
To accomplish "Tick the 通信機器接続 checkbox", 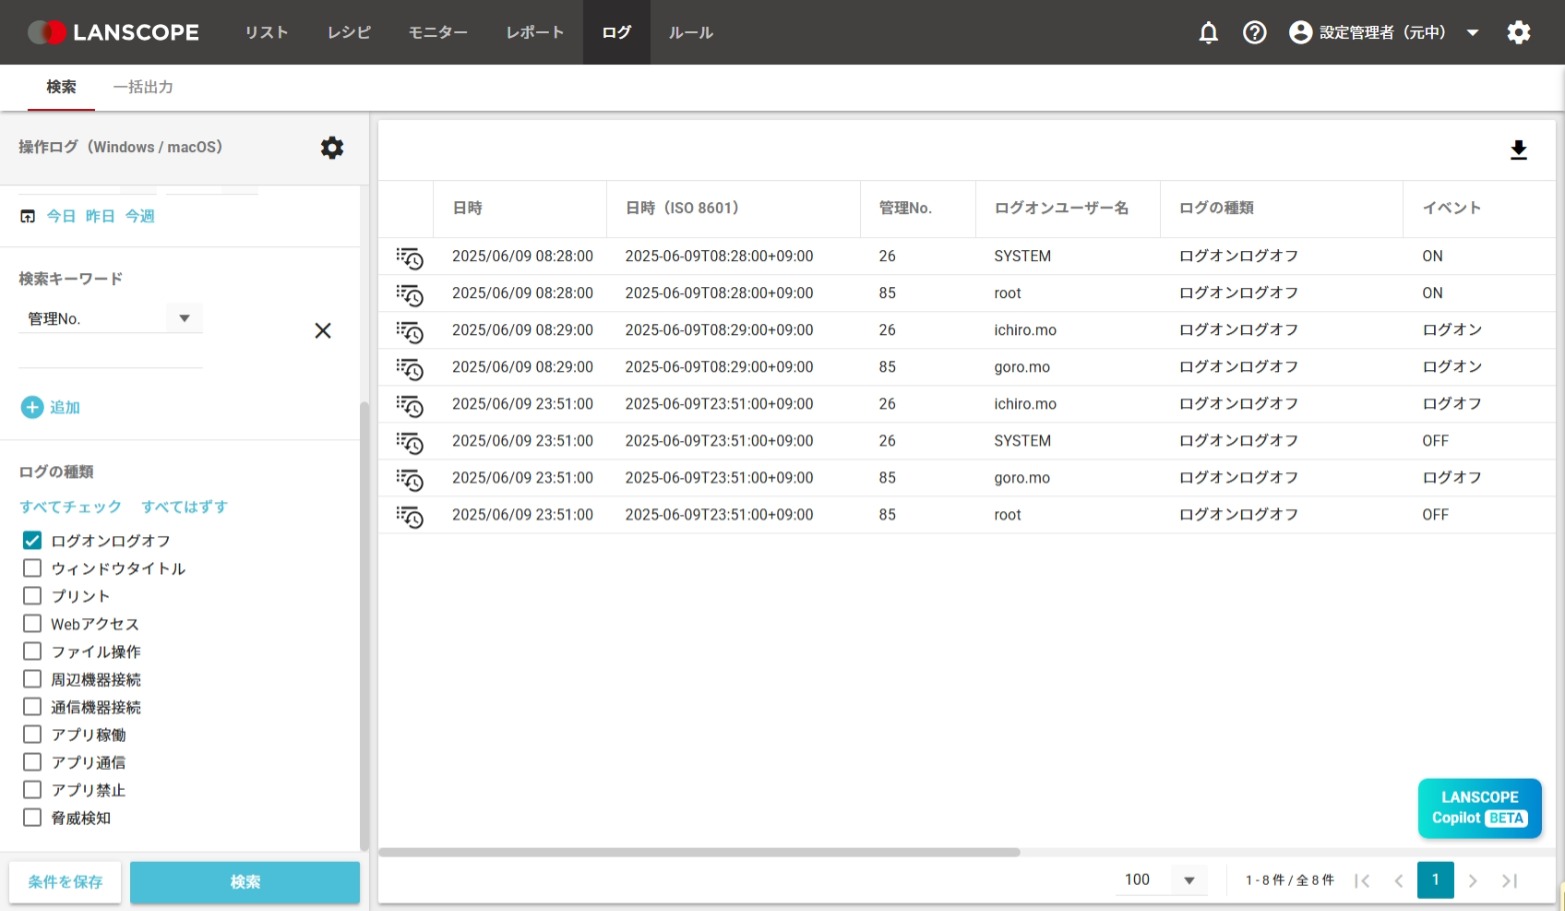I will pyautogui.click(x=32, y=707).
